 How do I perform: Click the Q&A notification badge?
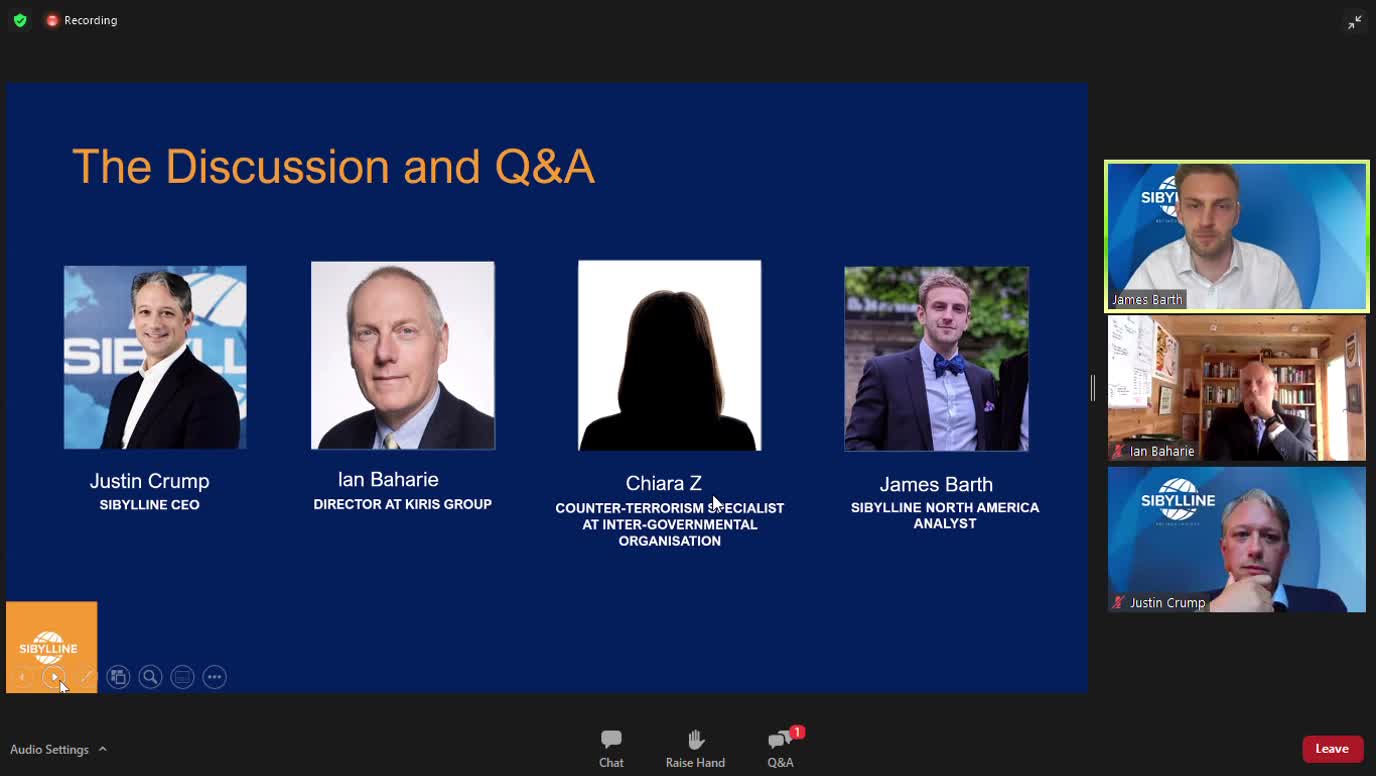(x=797, y=733)
